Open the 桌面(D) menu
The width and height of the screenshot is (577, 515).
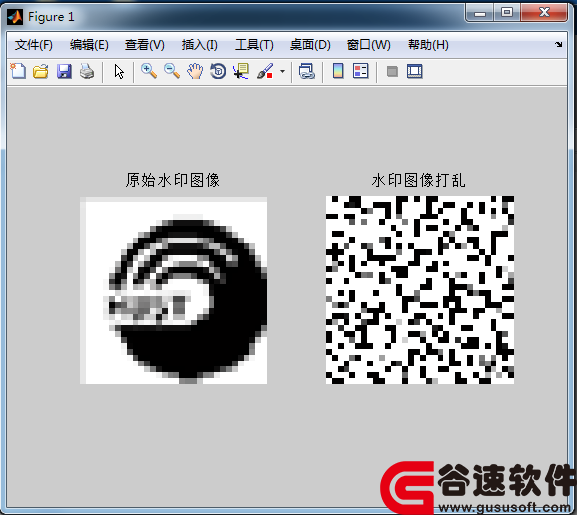click(x=310, y=45)
